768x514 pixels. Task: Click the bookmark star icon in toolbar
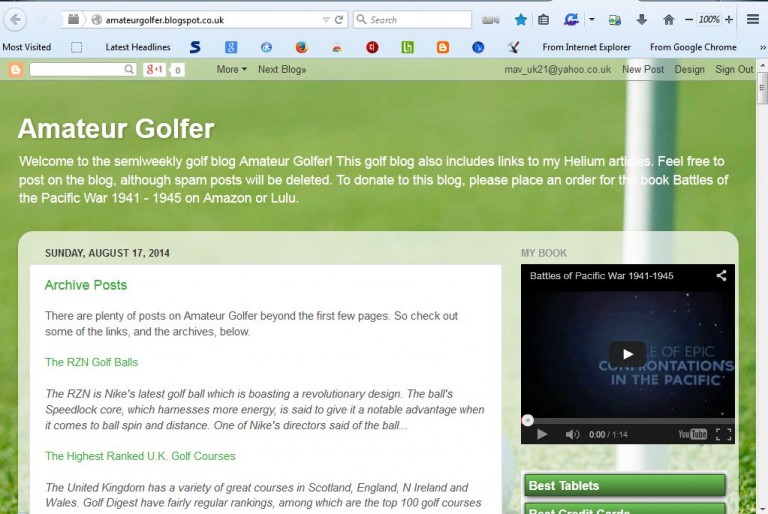point(520,19)
